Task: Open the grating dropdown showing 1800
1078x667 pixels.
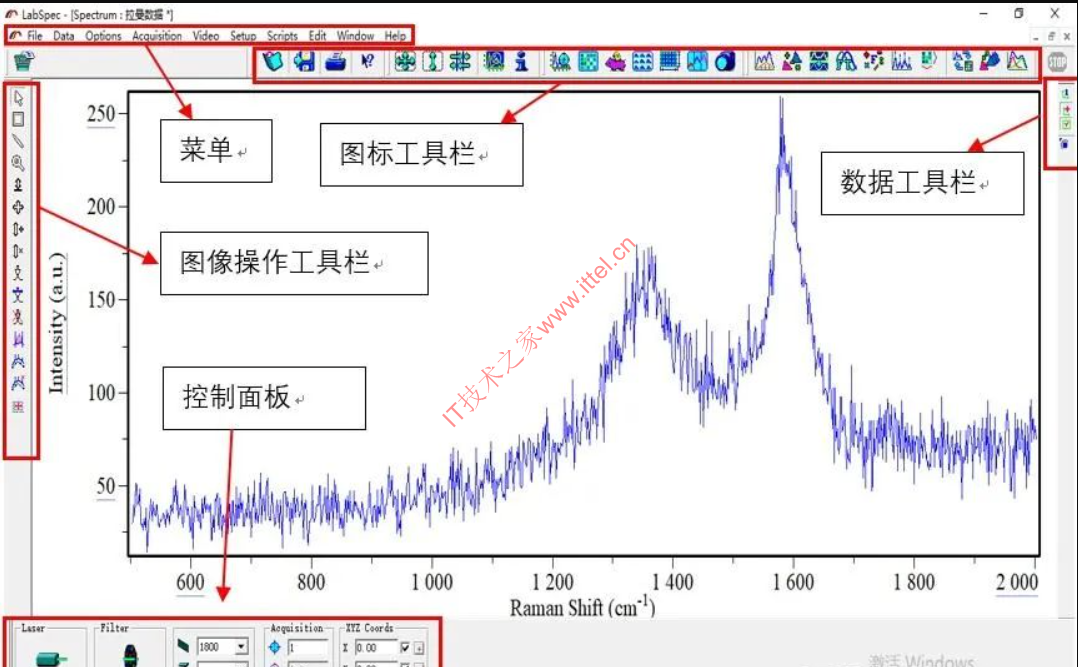Action: coord(240,648)
